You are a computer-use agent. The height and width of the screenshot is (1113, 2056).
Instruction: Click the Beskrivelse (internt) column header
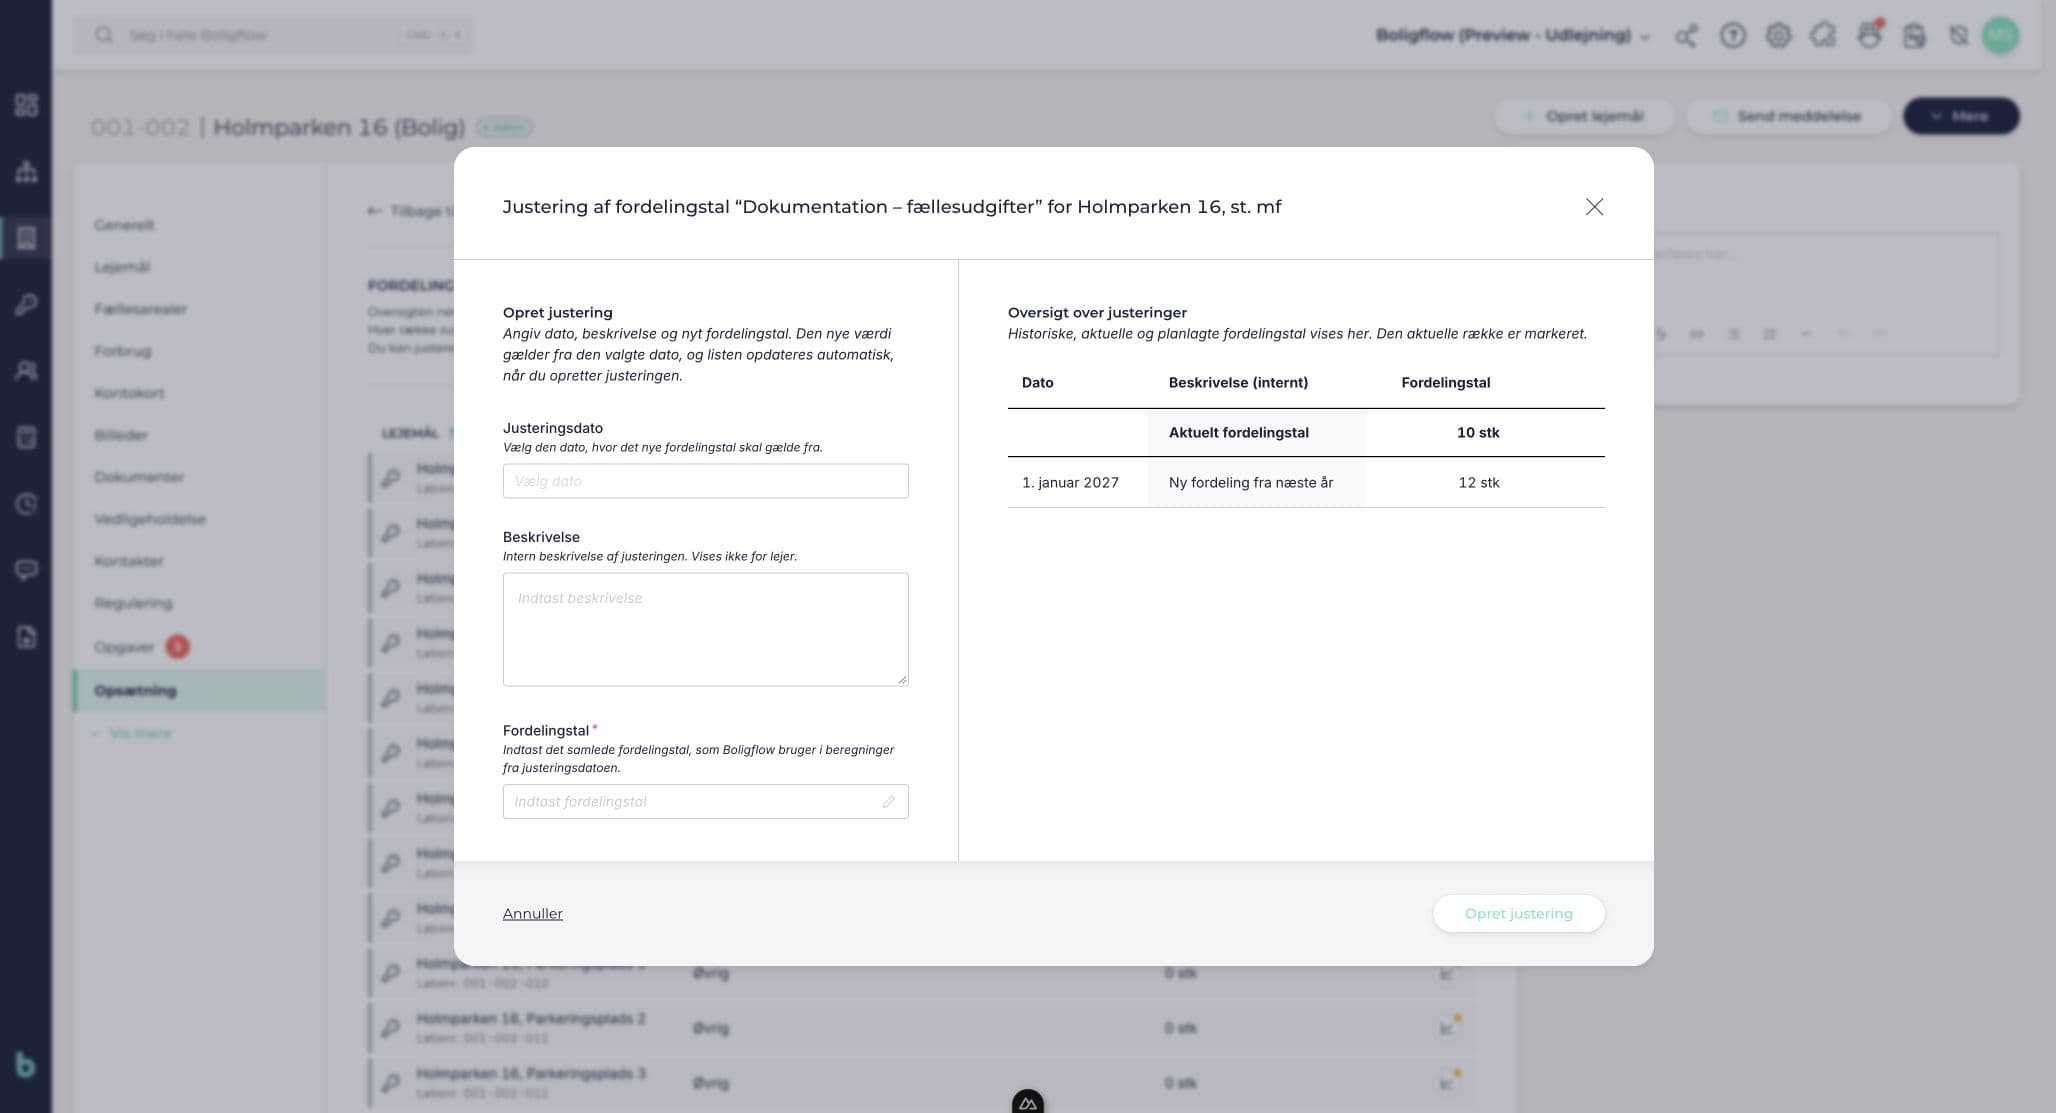pyautogui.click(x=1238, y=382)
